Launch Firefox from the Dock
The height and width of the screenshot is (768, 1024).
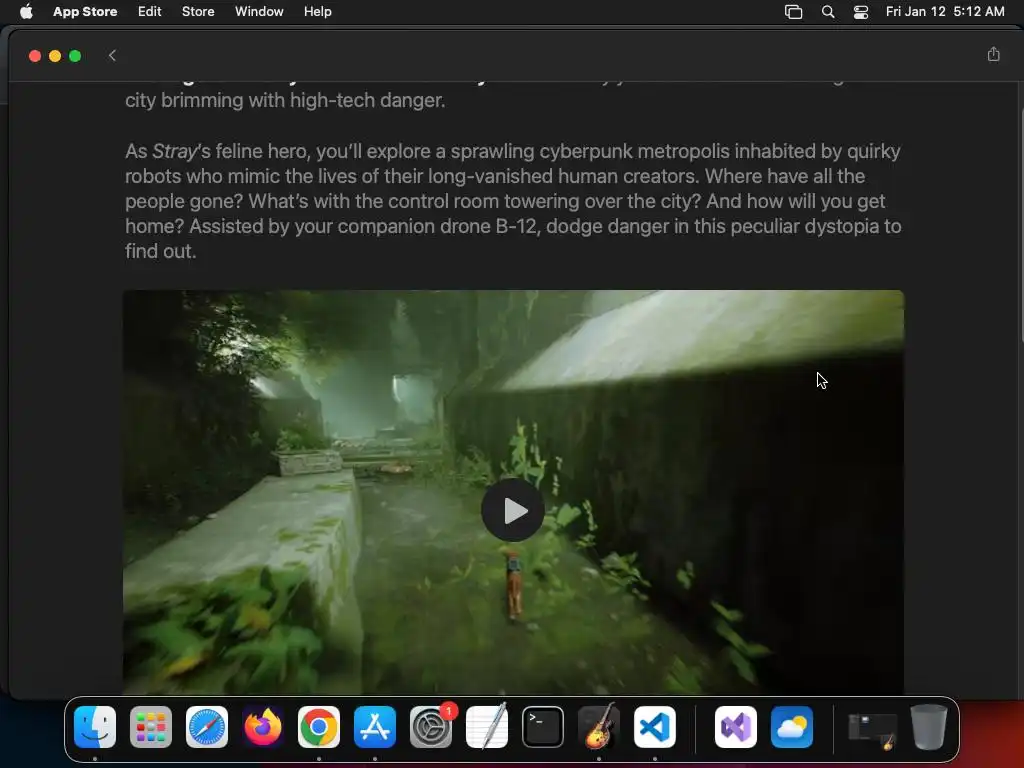(263, 727)
